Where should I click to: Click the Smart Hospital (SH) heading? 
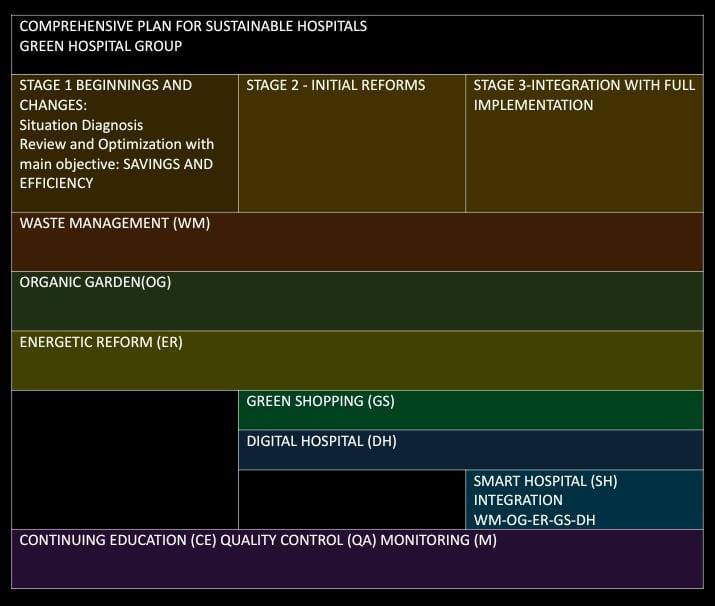pos(545,481)
